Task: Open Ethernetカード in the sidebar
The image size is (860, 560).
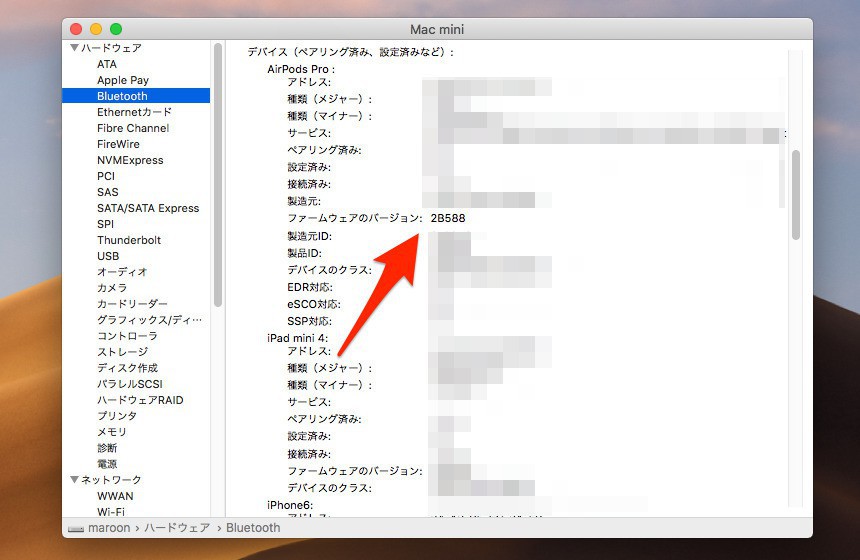Action: pos(134,112)
